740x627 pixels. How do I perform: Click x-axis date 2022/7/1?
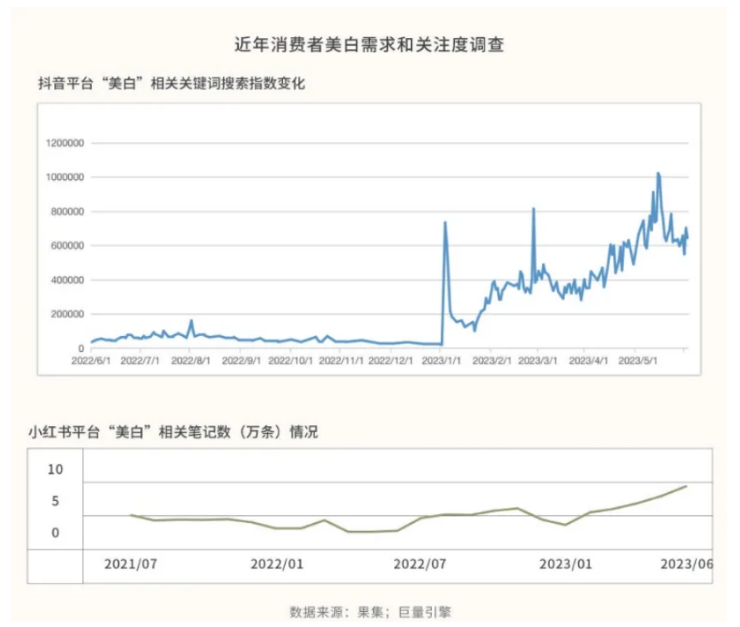pyautogui.click(x=140, y=361)
